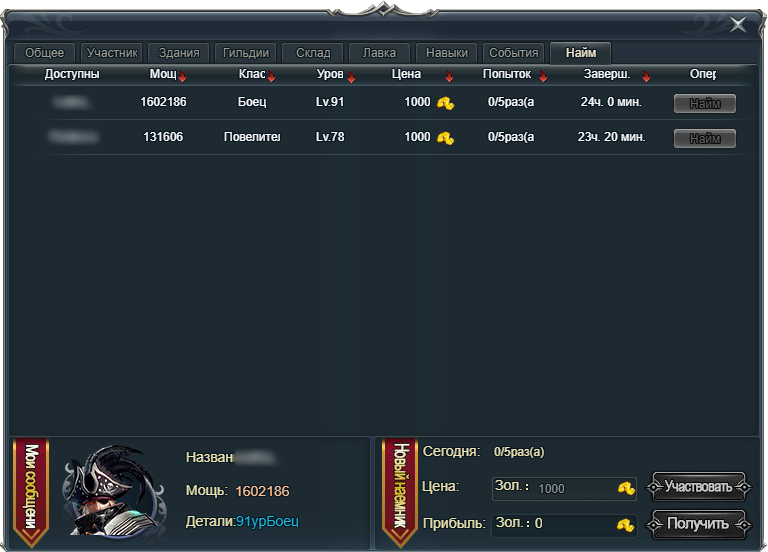This screenshot has height=552, width=768.
Task: Click gold coins icon in Lv.91 row
Action: coord(445,103)
